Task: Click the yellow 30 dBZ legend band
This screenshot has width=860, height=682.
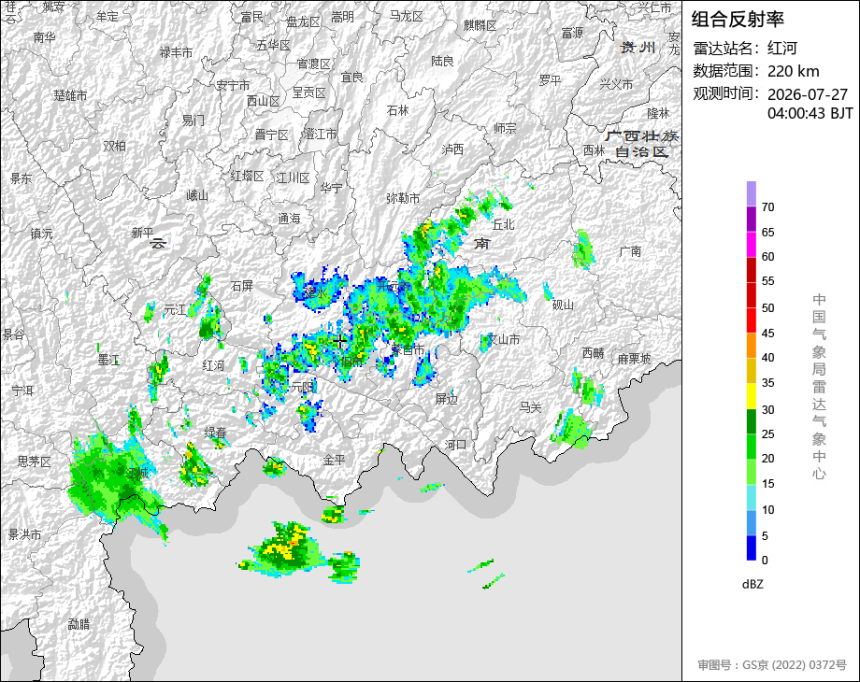Action: (751, 396)
